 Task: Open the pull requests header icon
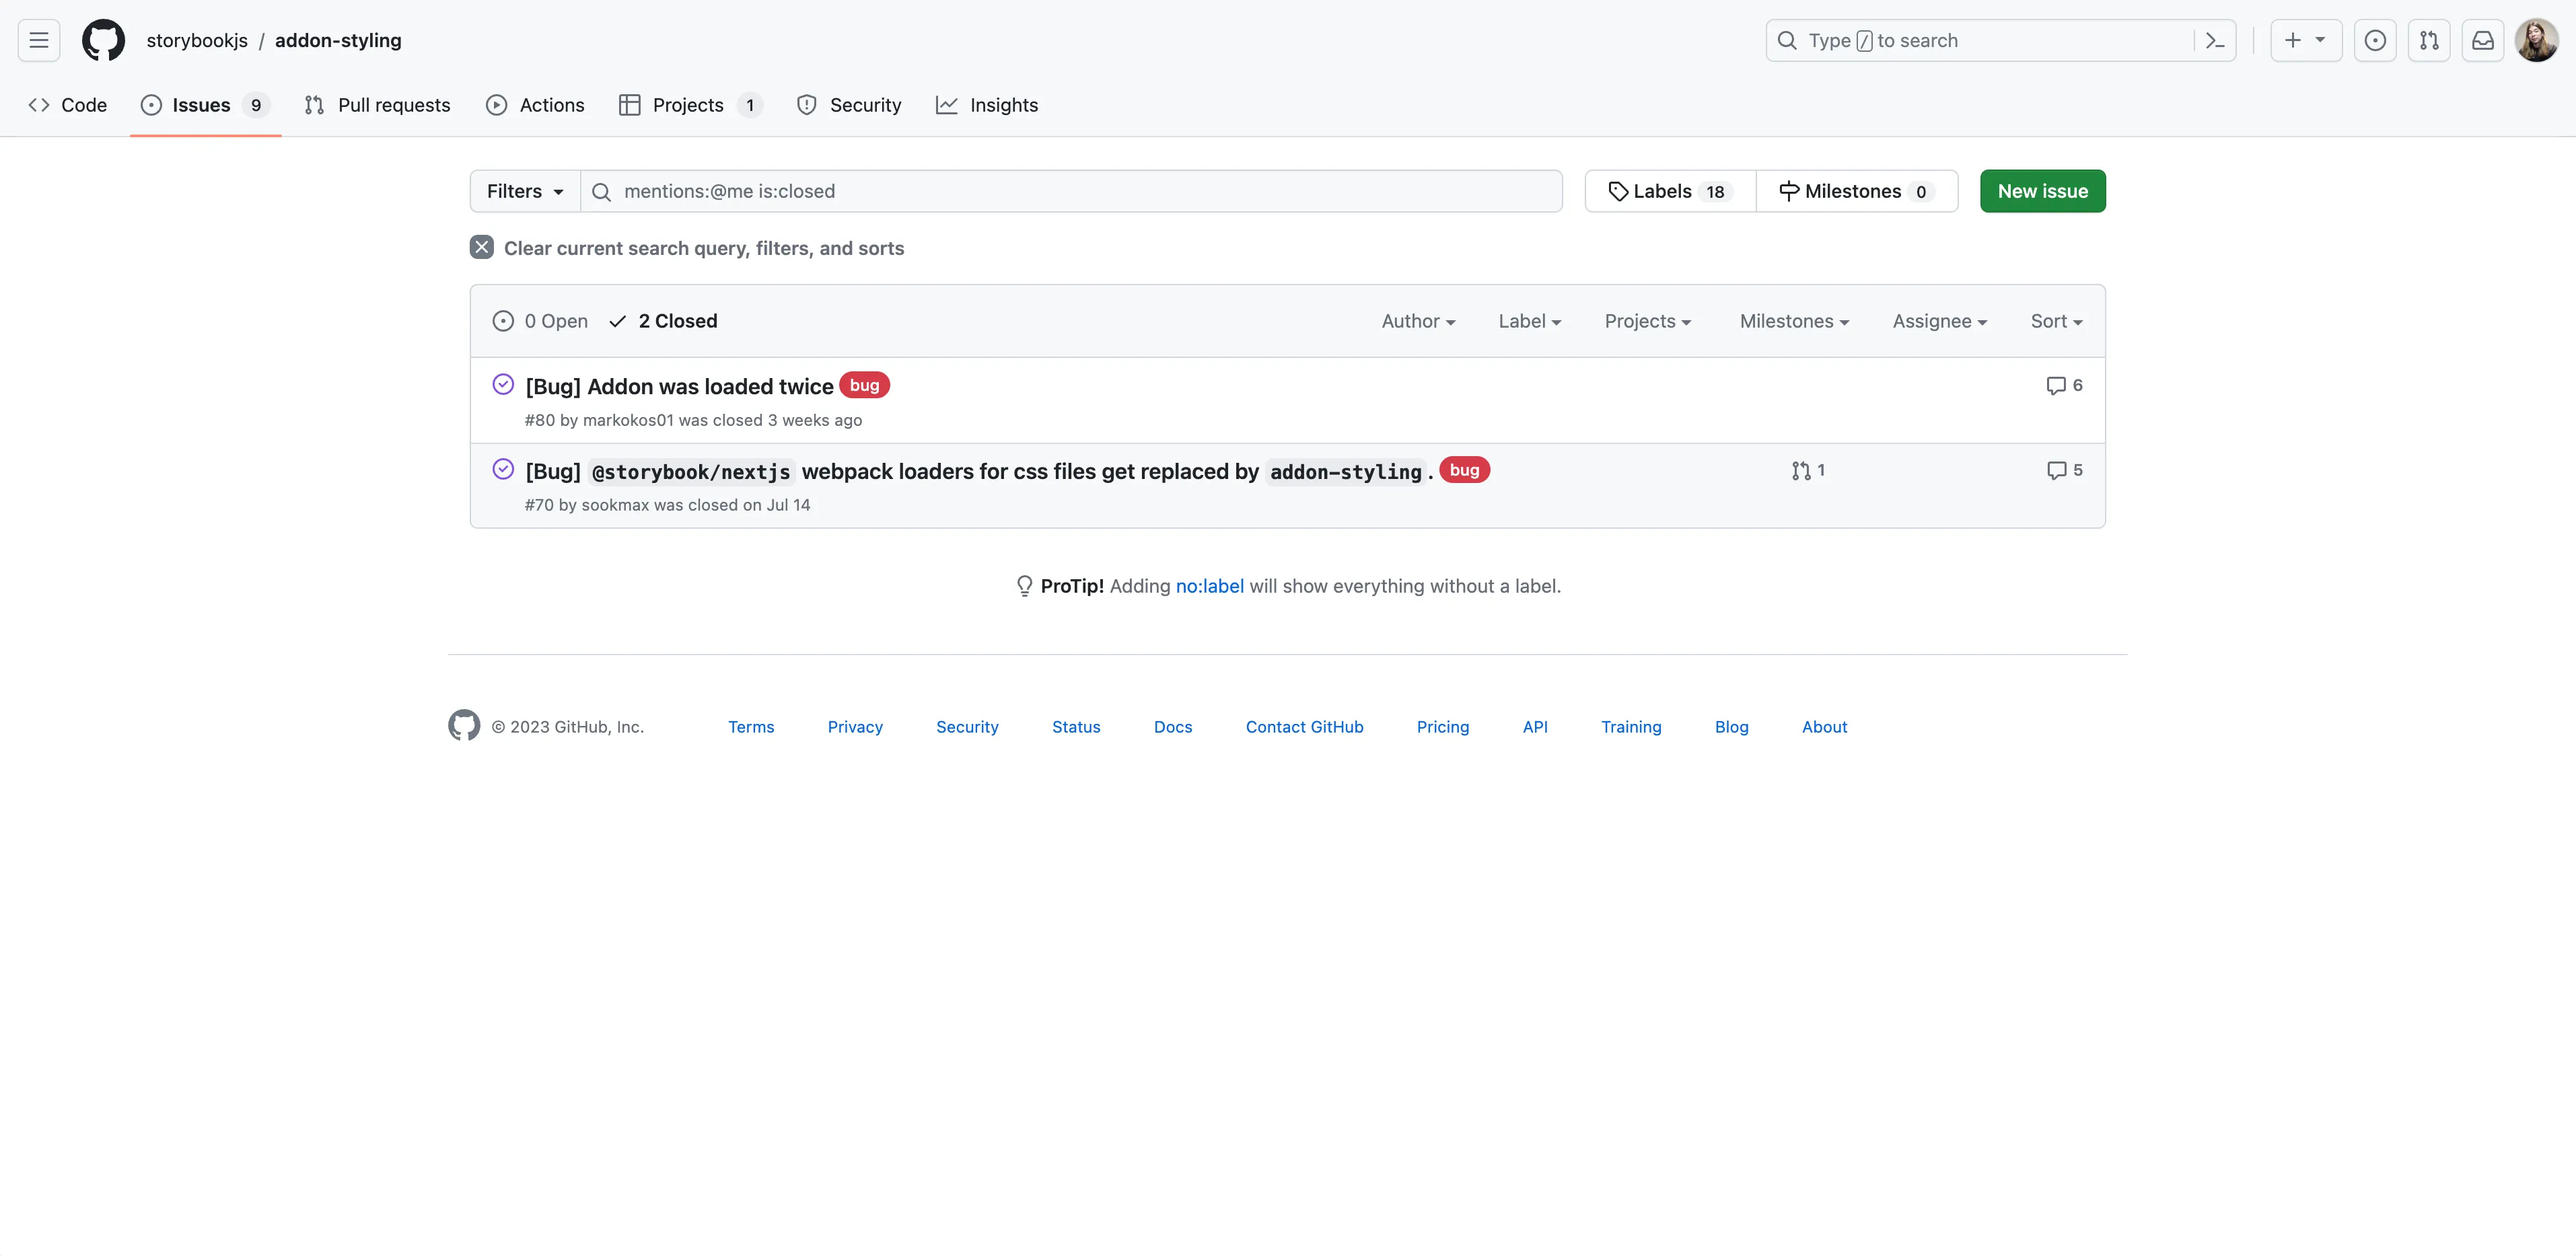pyautogui.click(x=2429, y=40)
